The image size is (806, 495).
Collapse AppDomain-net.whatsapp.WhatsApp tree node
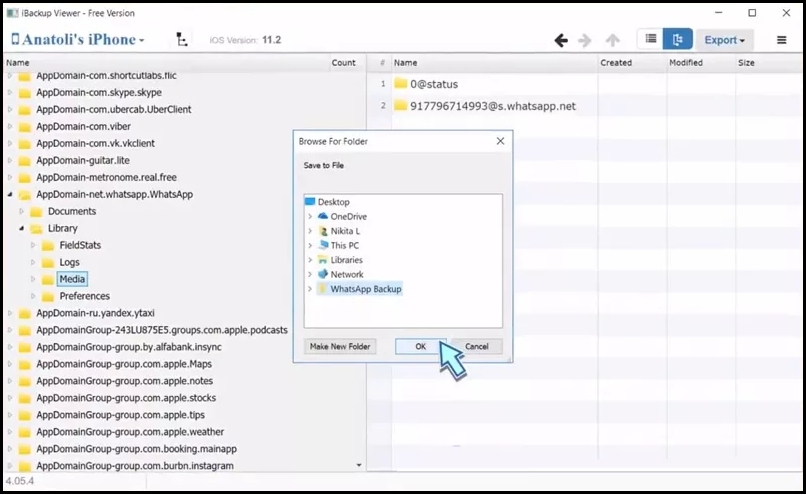tap(10, 194)
